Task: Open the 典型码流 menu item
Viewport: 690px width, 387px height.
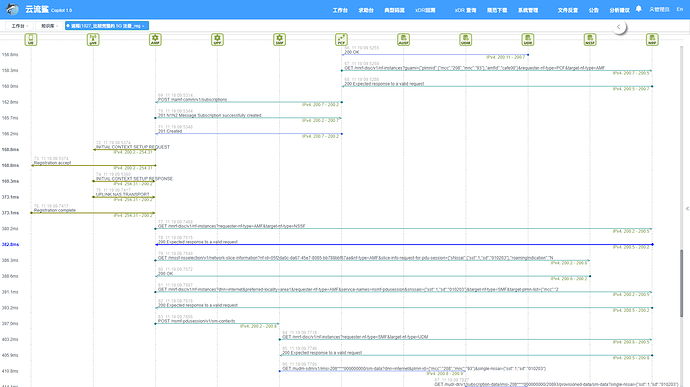Action: (394, 10)
